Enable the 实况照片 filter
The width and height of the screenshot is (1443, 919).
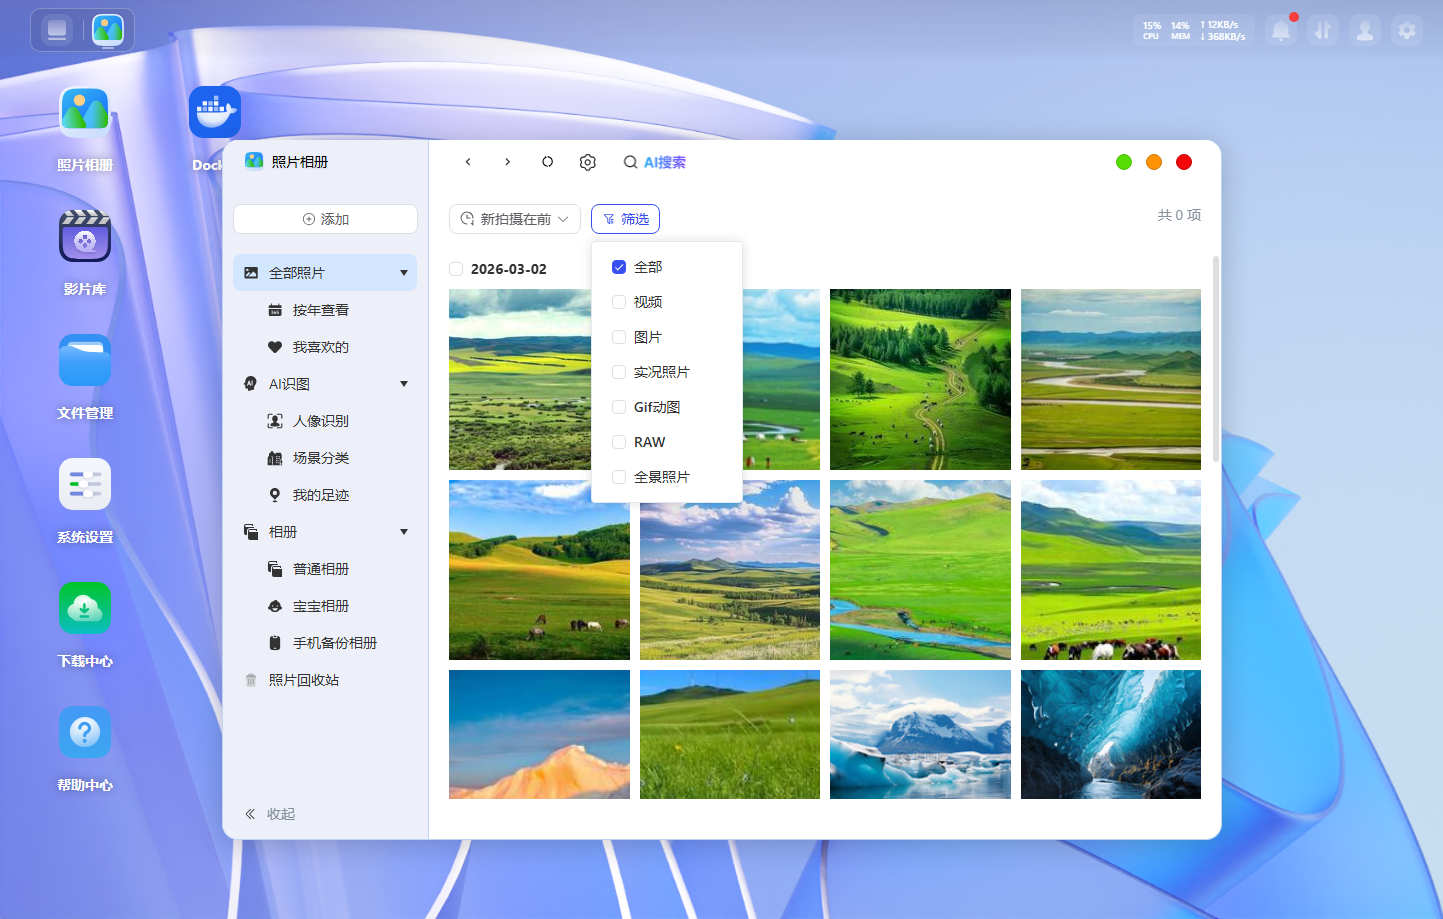619,372
